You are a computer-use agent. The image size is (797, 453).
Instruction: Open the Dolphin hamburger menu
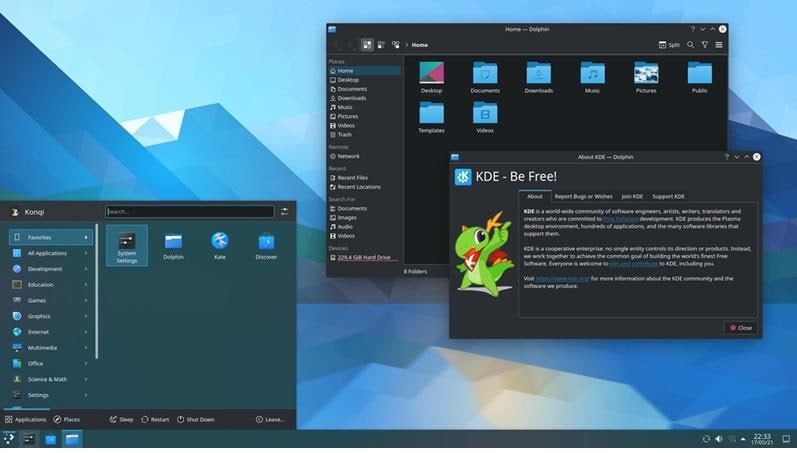pyautogui.click(x=719, y=45)
